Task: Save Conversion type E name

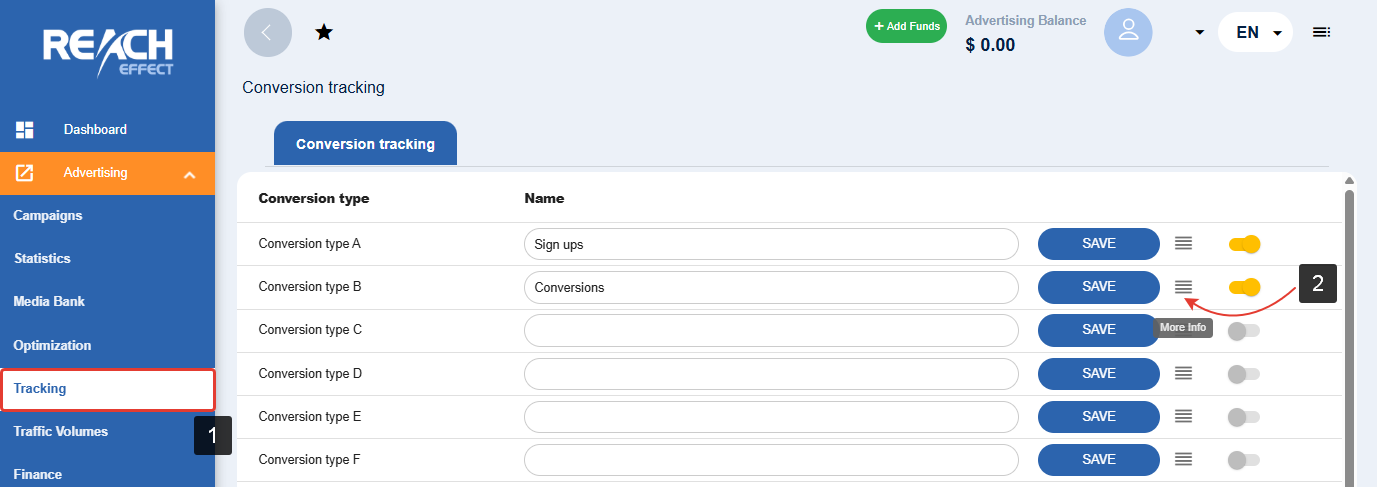Action: (x=1099, y=416)
